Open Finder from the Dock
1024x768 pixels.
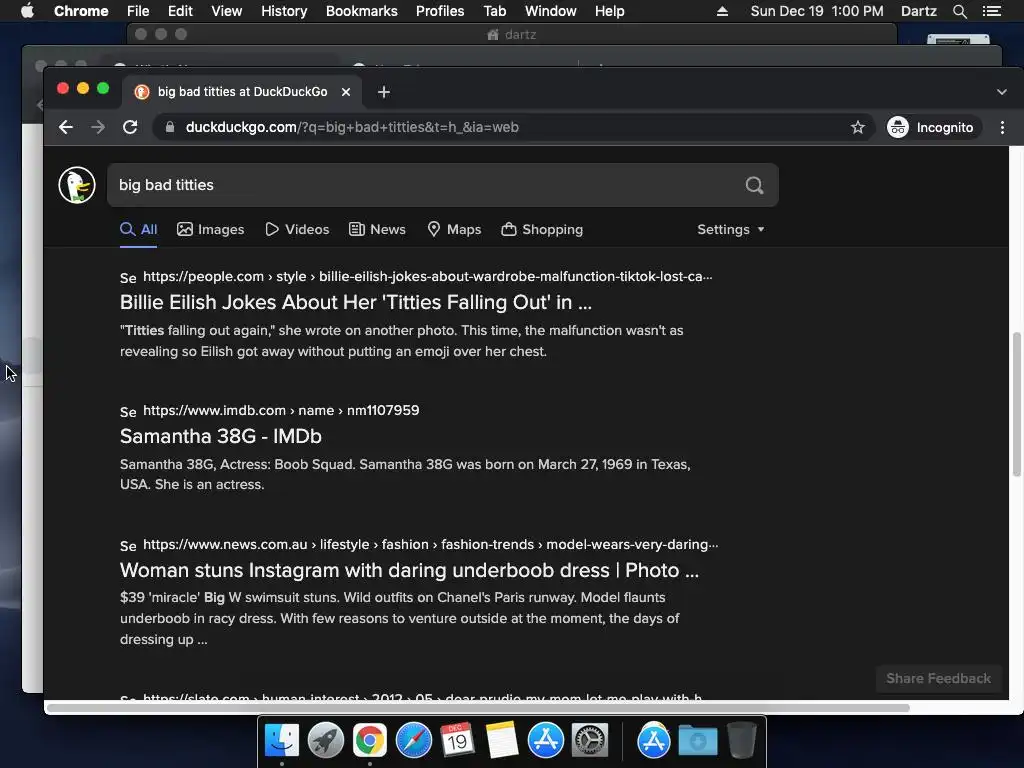click(282, 741)
